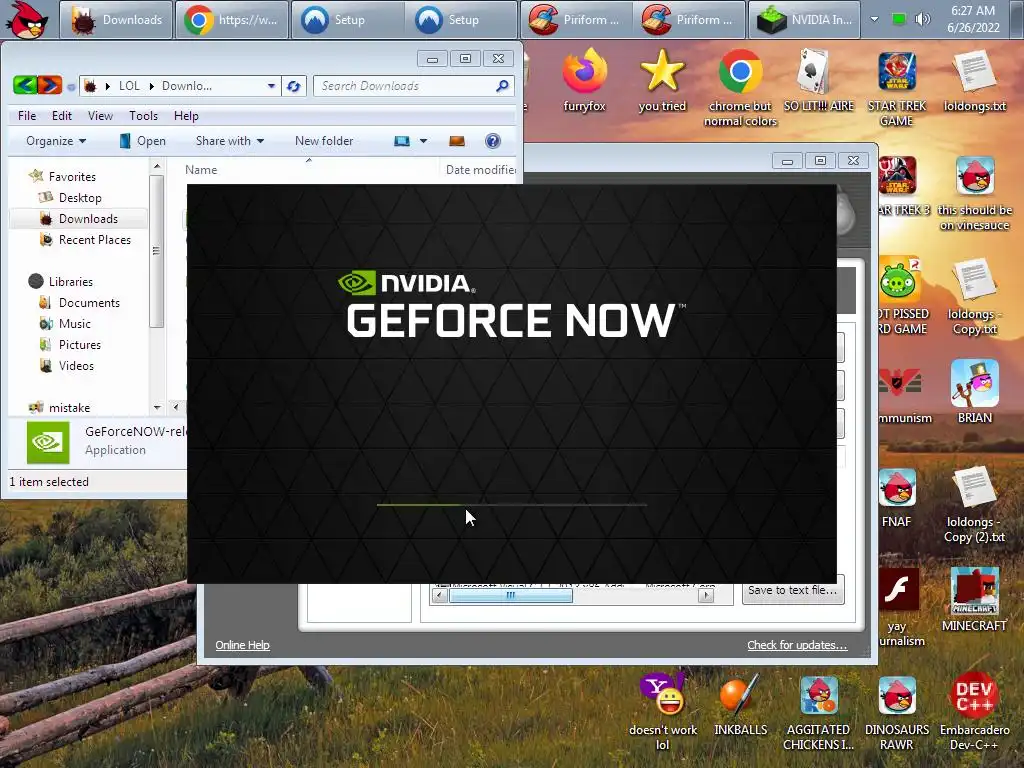Select furryfox desktop icon

584,81
